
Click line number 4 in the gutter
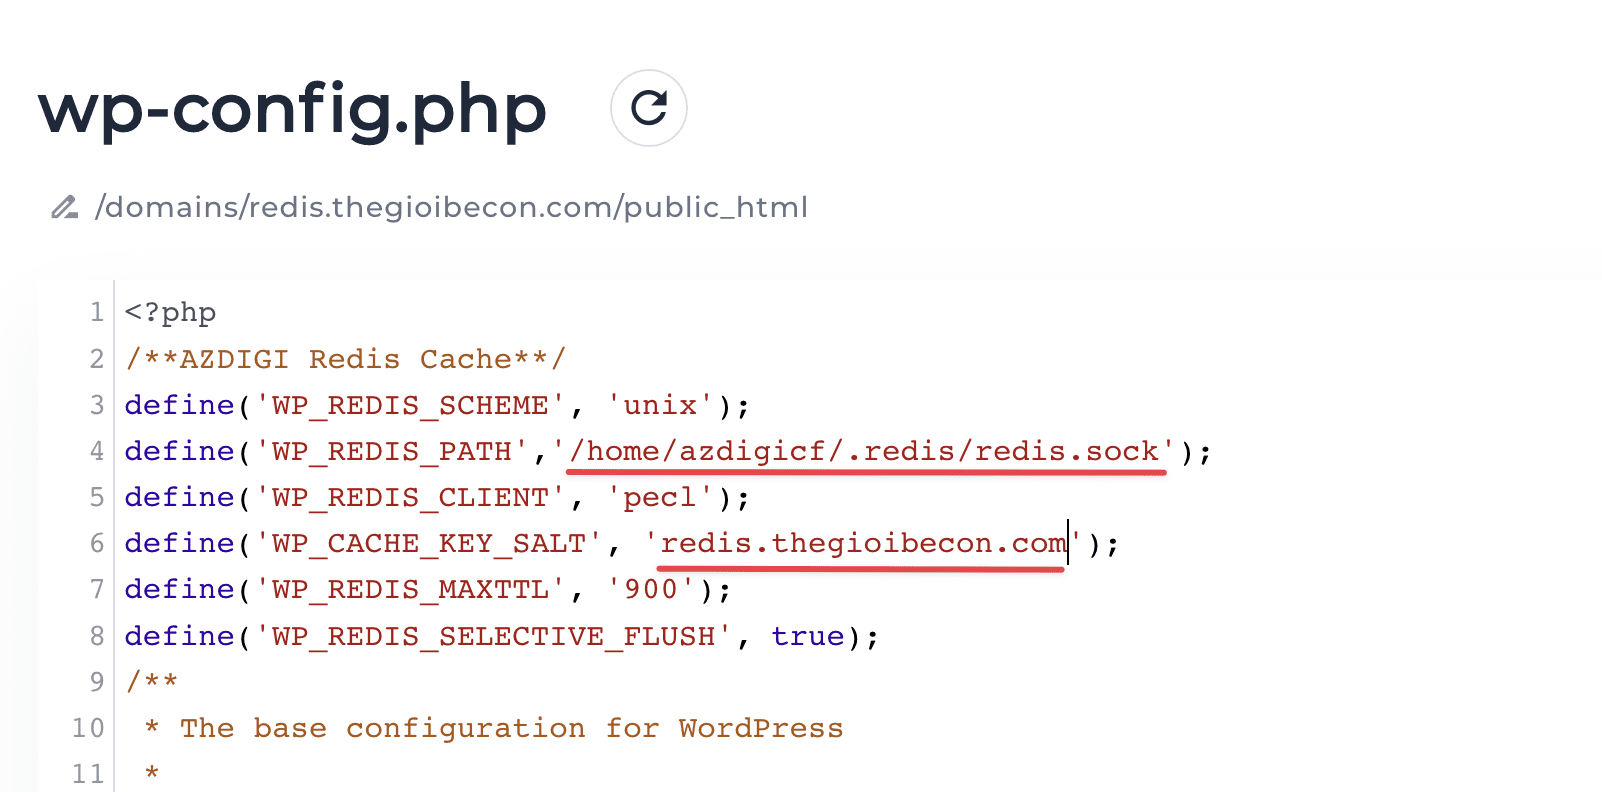click(x=97, y=451)
